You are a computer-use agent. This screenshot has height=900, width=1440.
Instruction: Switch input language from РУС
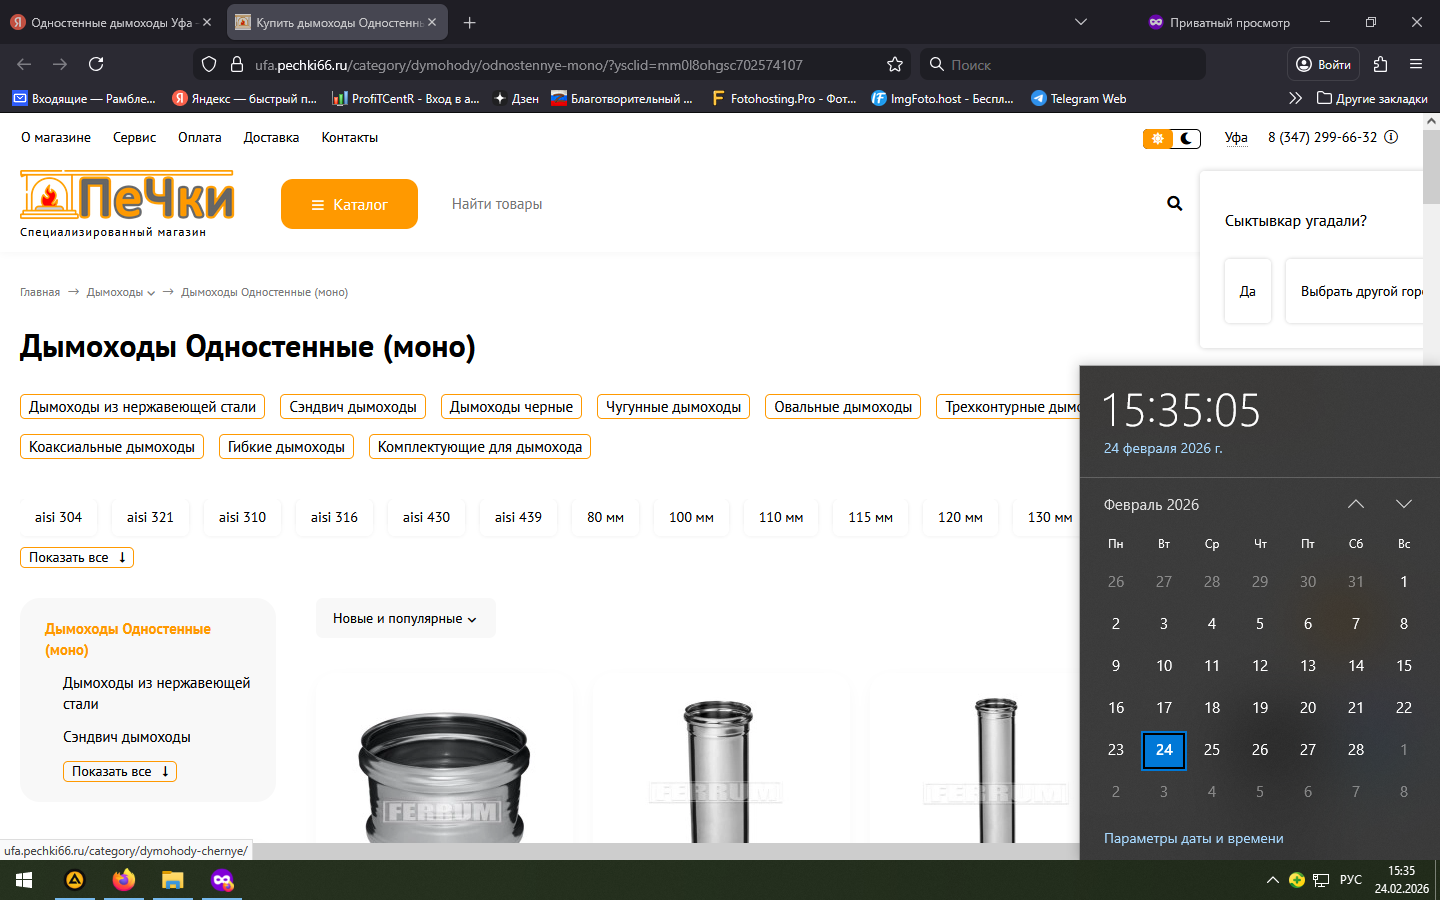(1351, 880)
